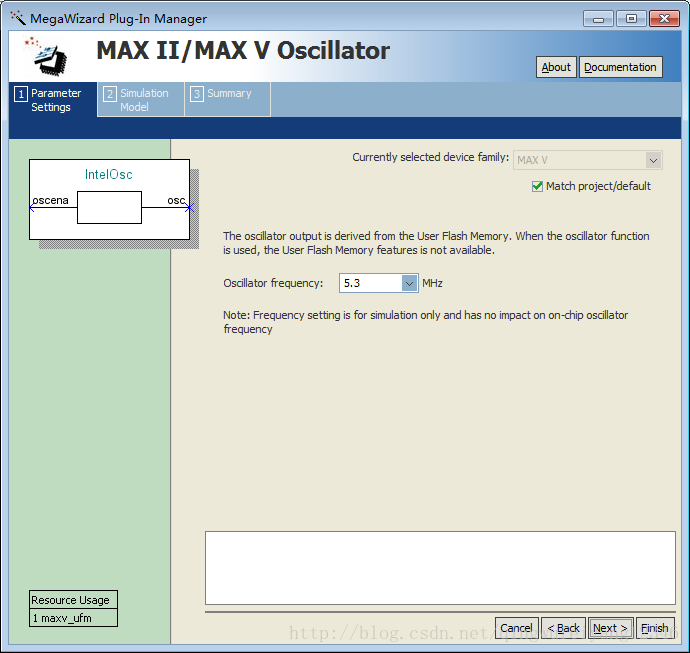This screenshot has height=653, width=690.
Task: Go to the Summary tab
Action: coord(228,100)
